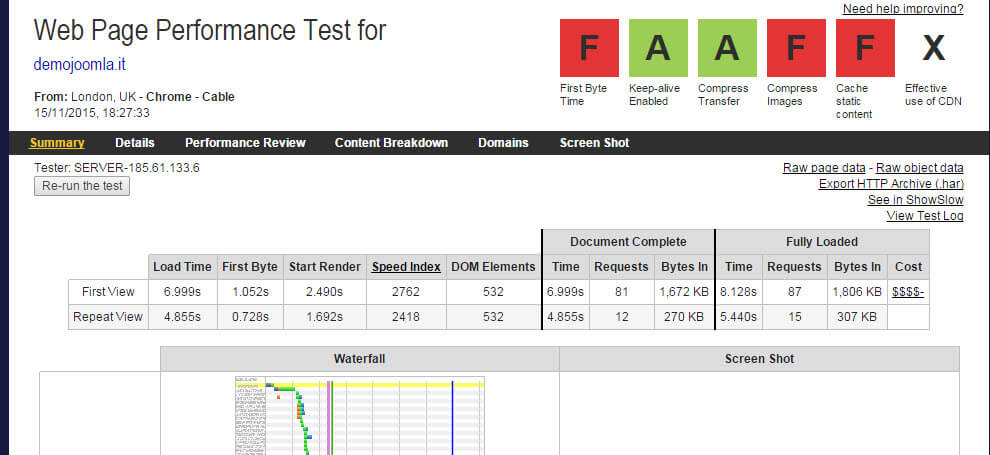Switch to the Summary tab

(x=57, y=143)
